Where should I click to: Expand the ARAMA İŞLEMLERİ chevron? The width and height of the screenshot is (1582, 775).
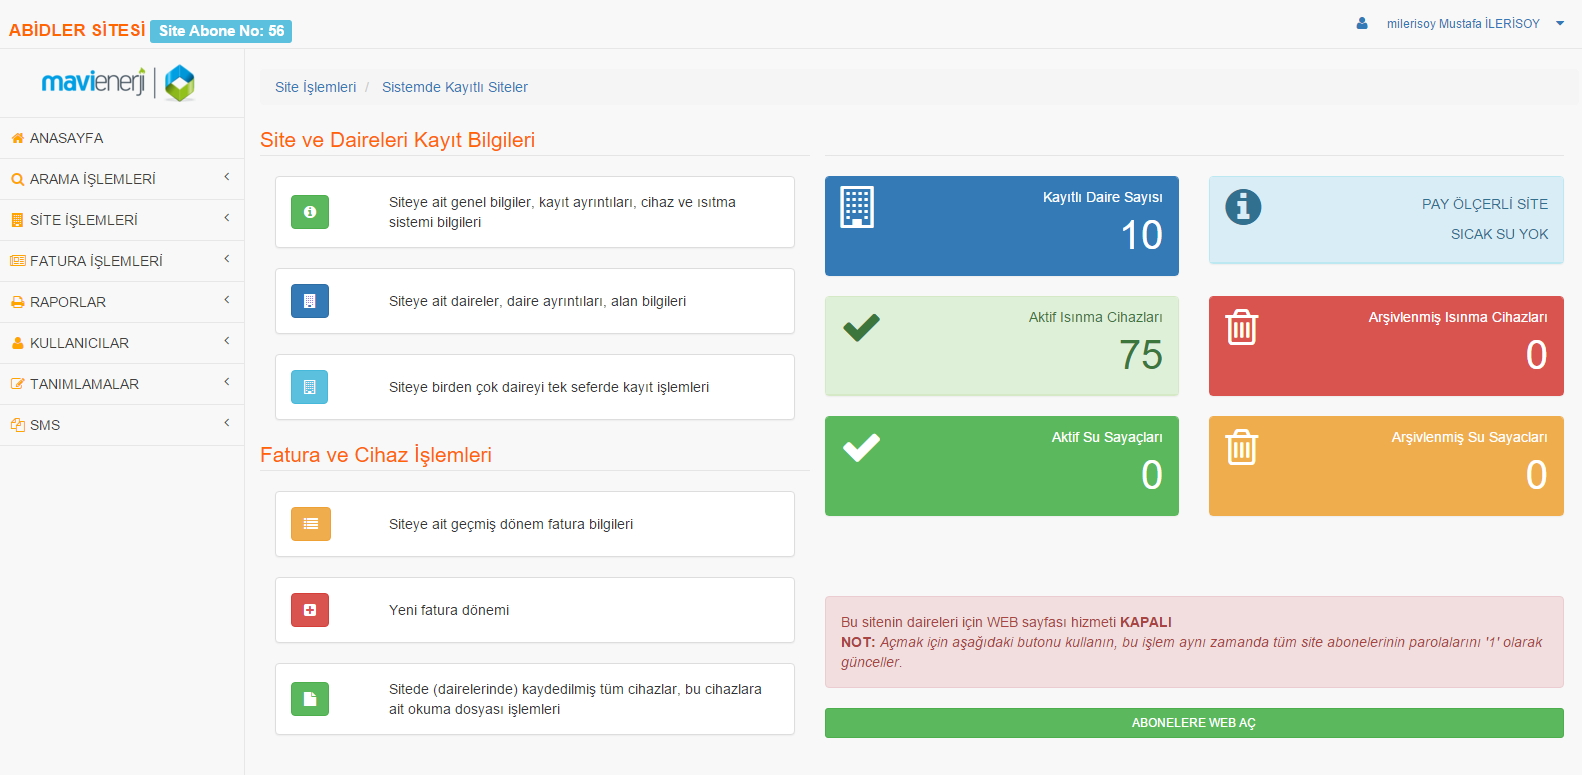click(x=227, y=177)
